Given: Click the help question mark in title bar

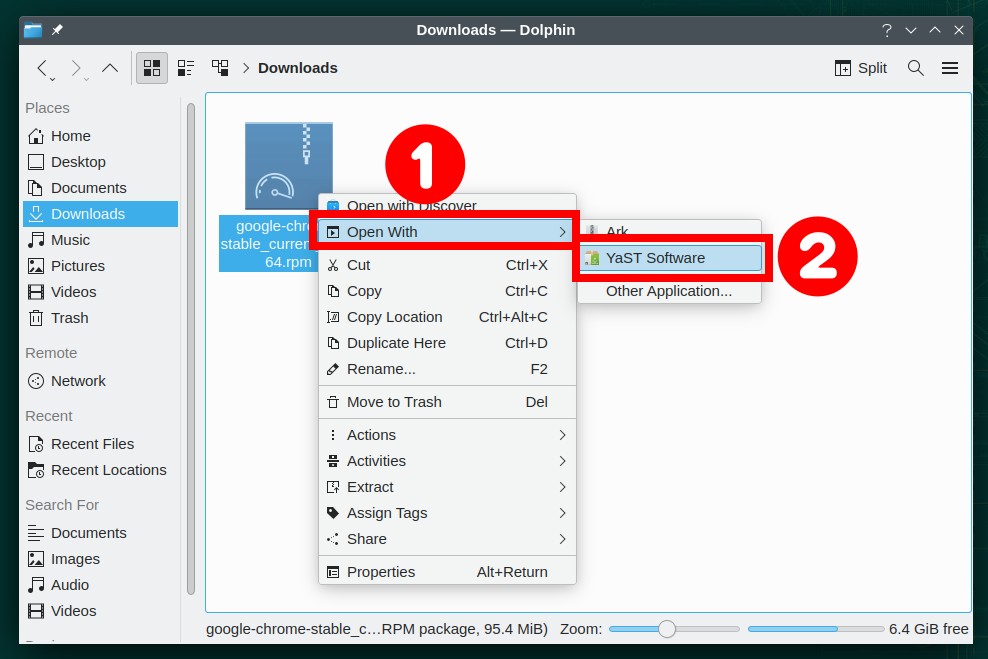Looking at the screenshot, I should (887, 30).
